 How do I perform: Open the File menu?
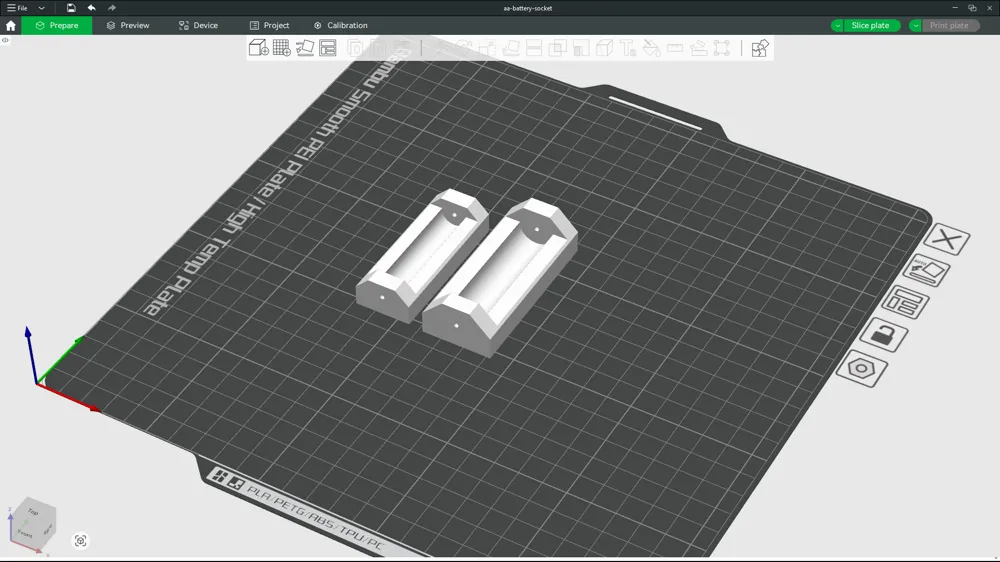tap(17, 8)
